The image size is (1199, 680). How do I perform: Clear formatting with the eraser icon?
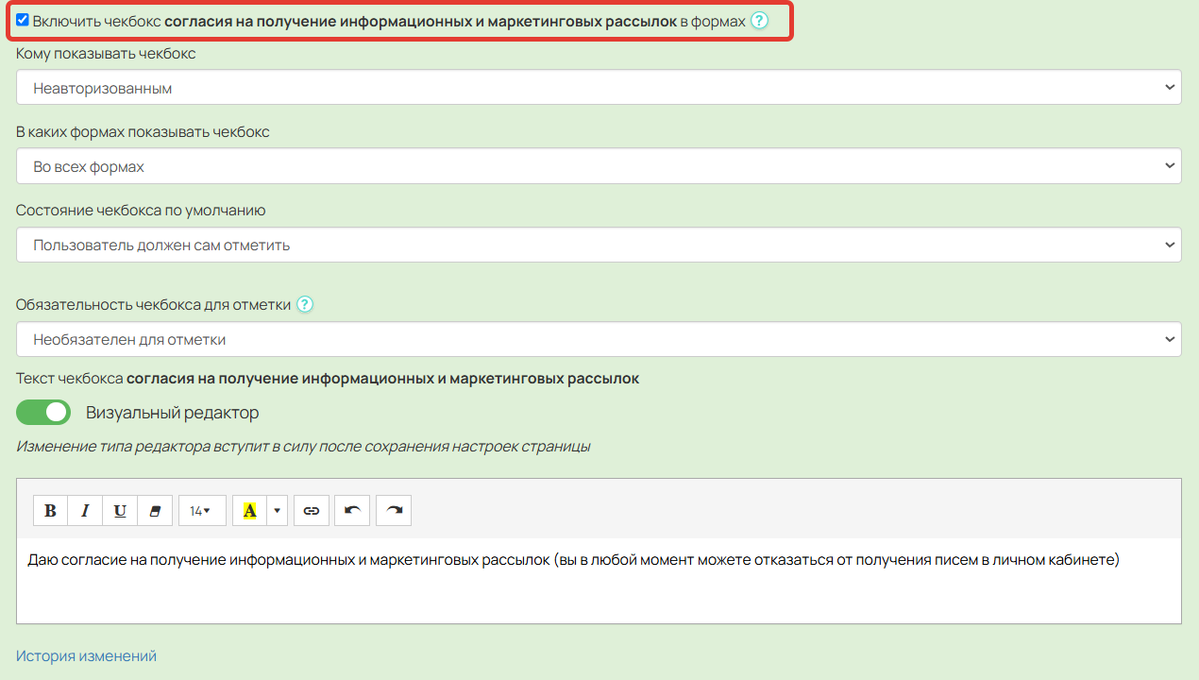coord(154,510)
